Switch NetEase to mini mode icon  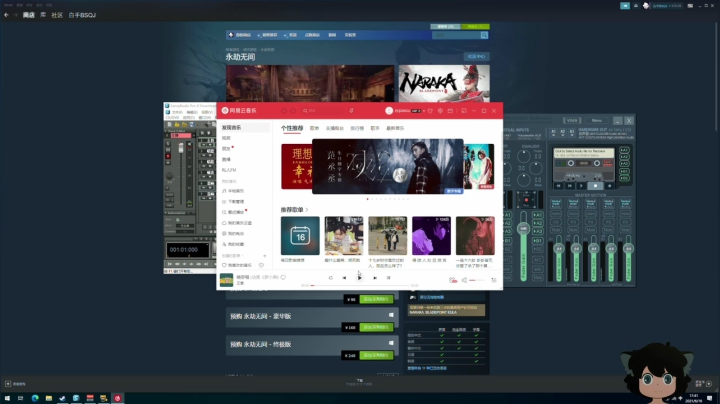[464, 111]
